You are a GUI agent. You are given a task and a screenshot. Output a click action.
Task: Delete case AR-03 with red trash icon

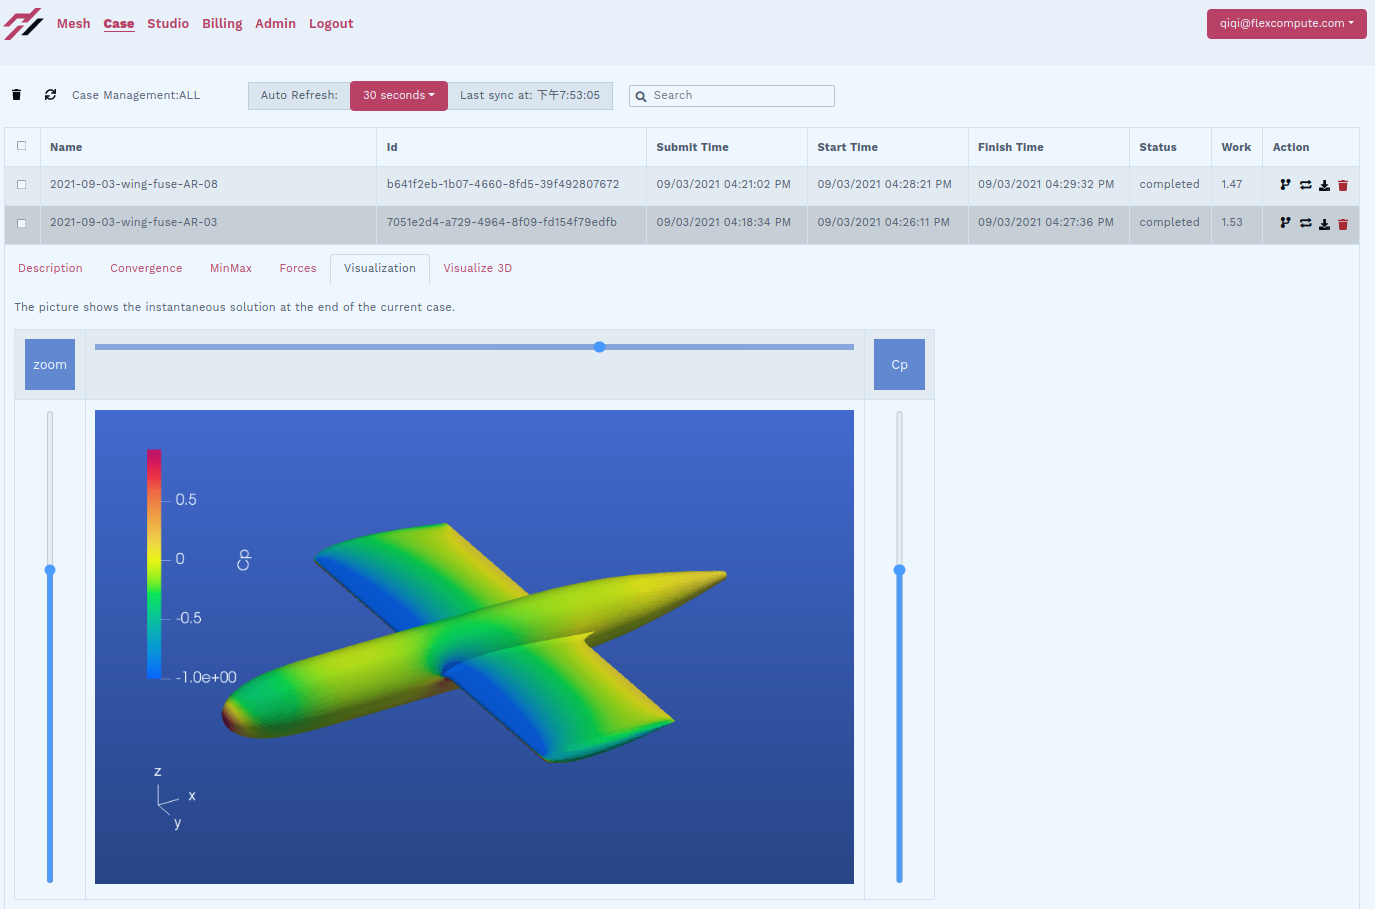click(1343, 224)
